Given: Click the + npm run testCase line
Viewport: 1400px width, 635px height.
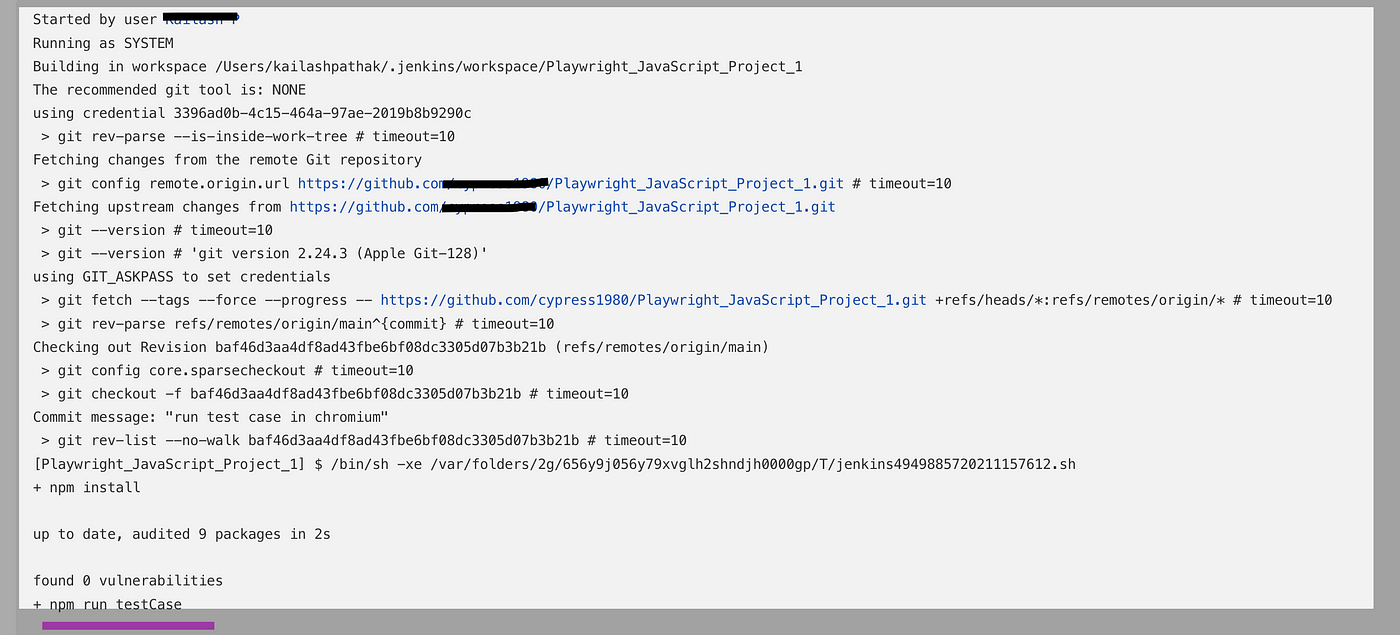Looking at the screenshot, I should pyautogui.click(x=107, y=604).
